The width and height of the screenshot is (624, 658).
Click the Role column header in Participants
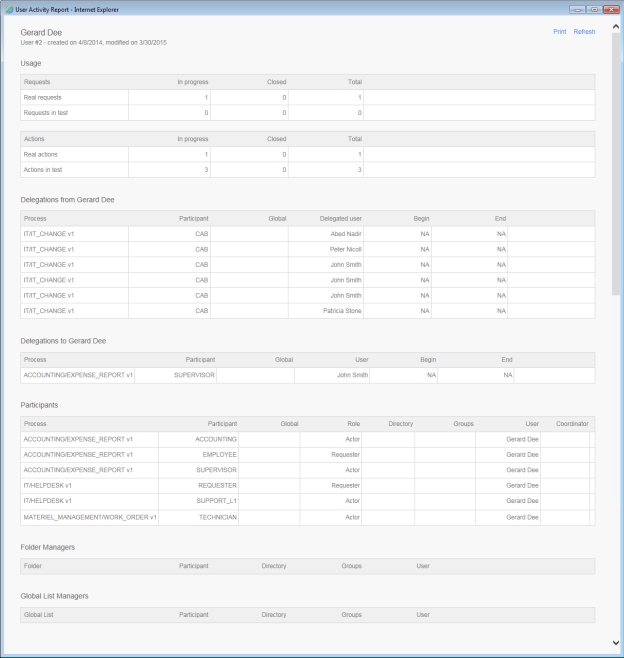click(353, 424)
